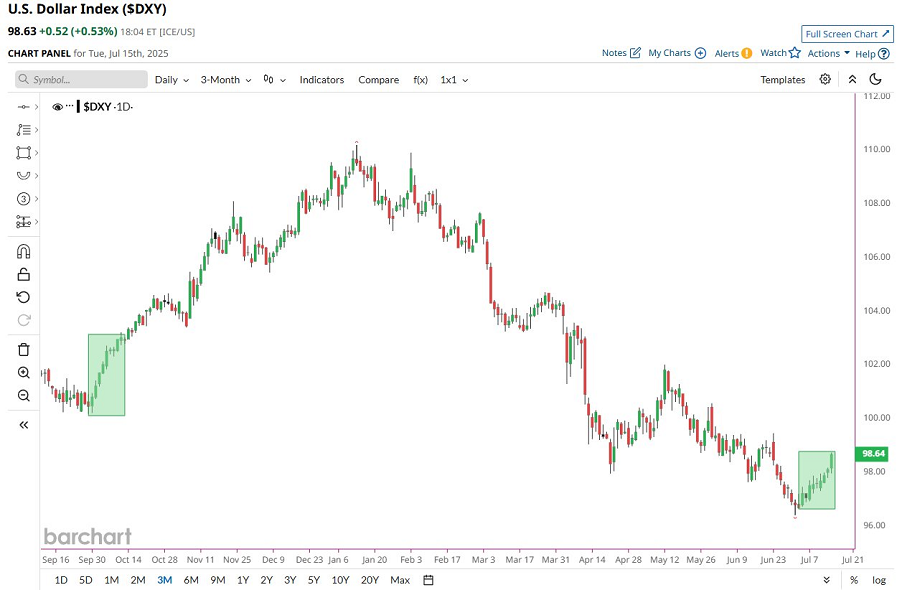Viewport: 902px width, 590px height.
Task: Open the Daily frequency dropdown
Action: pyautogui.click(x=170, y=80)
